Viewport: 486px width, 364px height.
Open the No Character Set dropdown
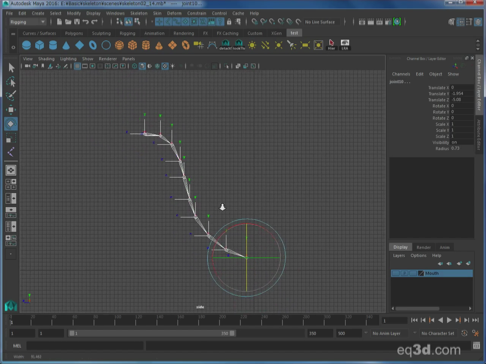point(438,333)
